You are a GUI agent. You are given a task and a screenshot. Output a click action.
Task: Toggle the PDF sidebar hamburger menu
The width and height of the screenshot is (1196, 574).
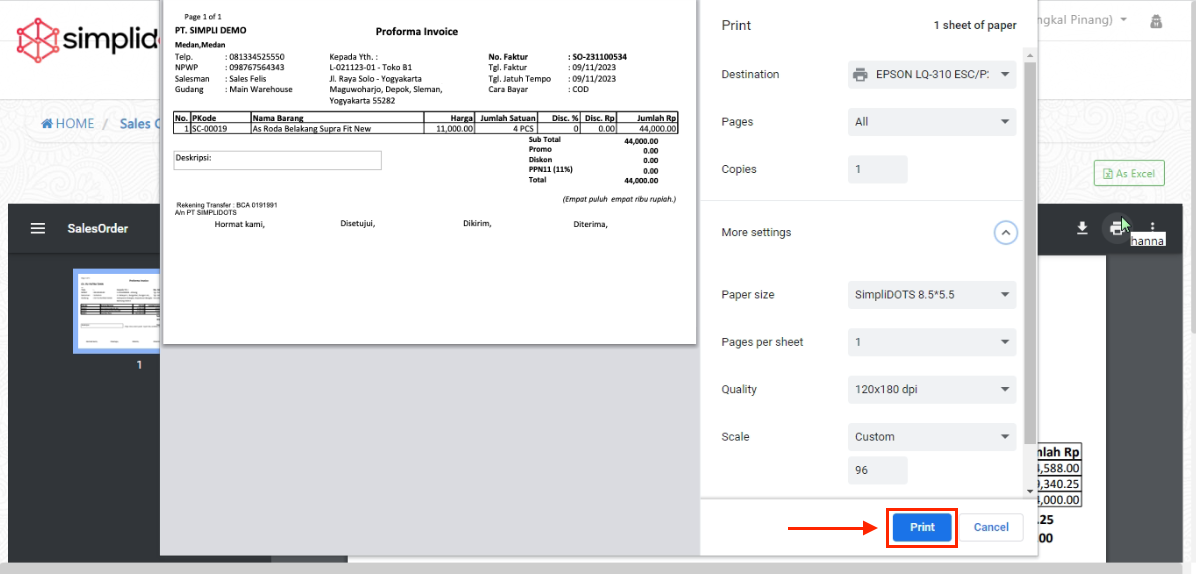[x=38, y=228]
